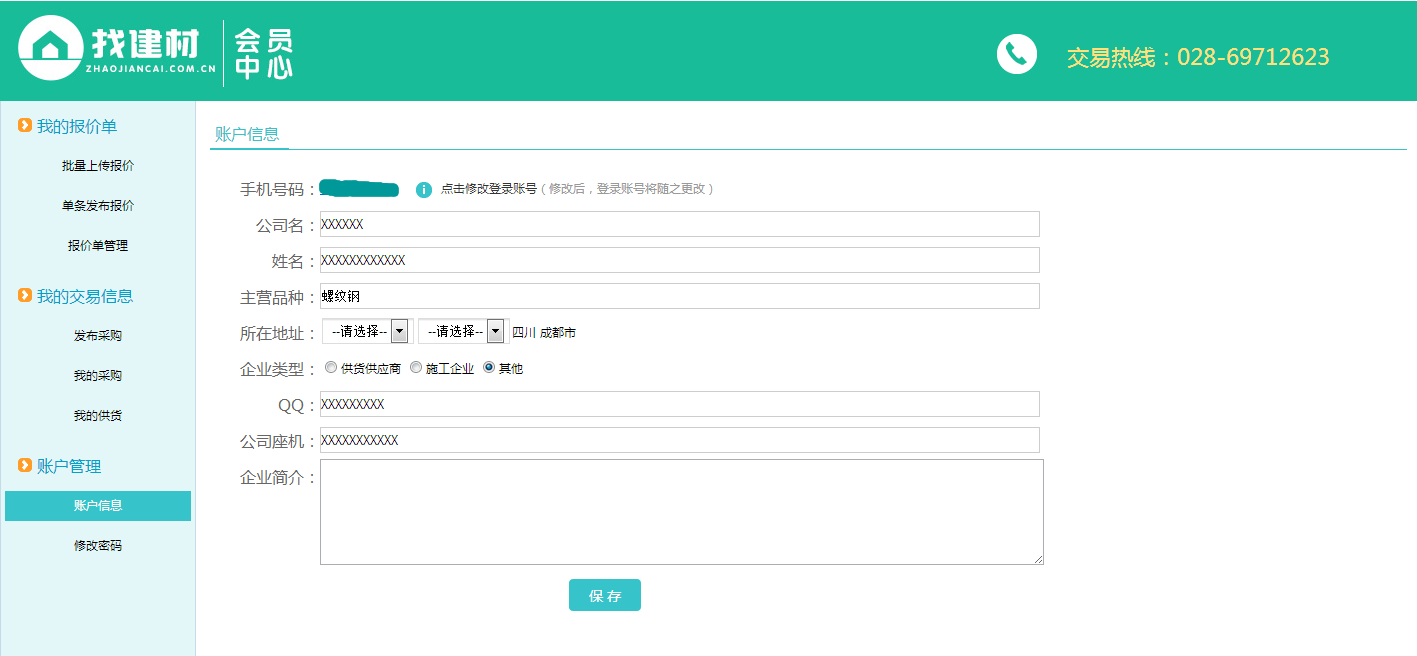The height and width of the screenshot is (656, 1417).
Task: Click the 找建材 house logo icon
Action: pyautogui.click(x=50, y=48)
